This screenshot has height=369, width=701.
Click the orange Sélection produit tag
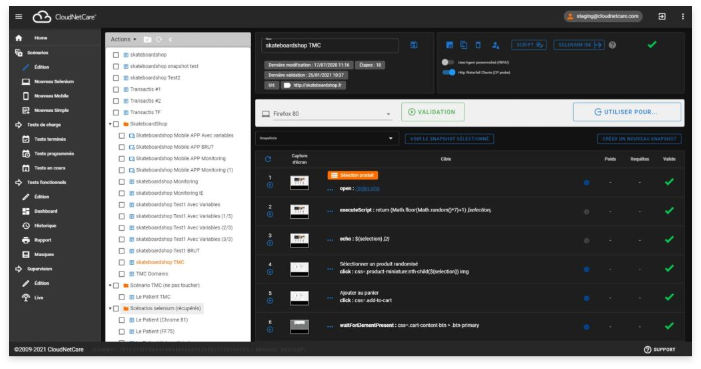coord(353,175)
